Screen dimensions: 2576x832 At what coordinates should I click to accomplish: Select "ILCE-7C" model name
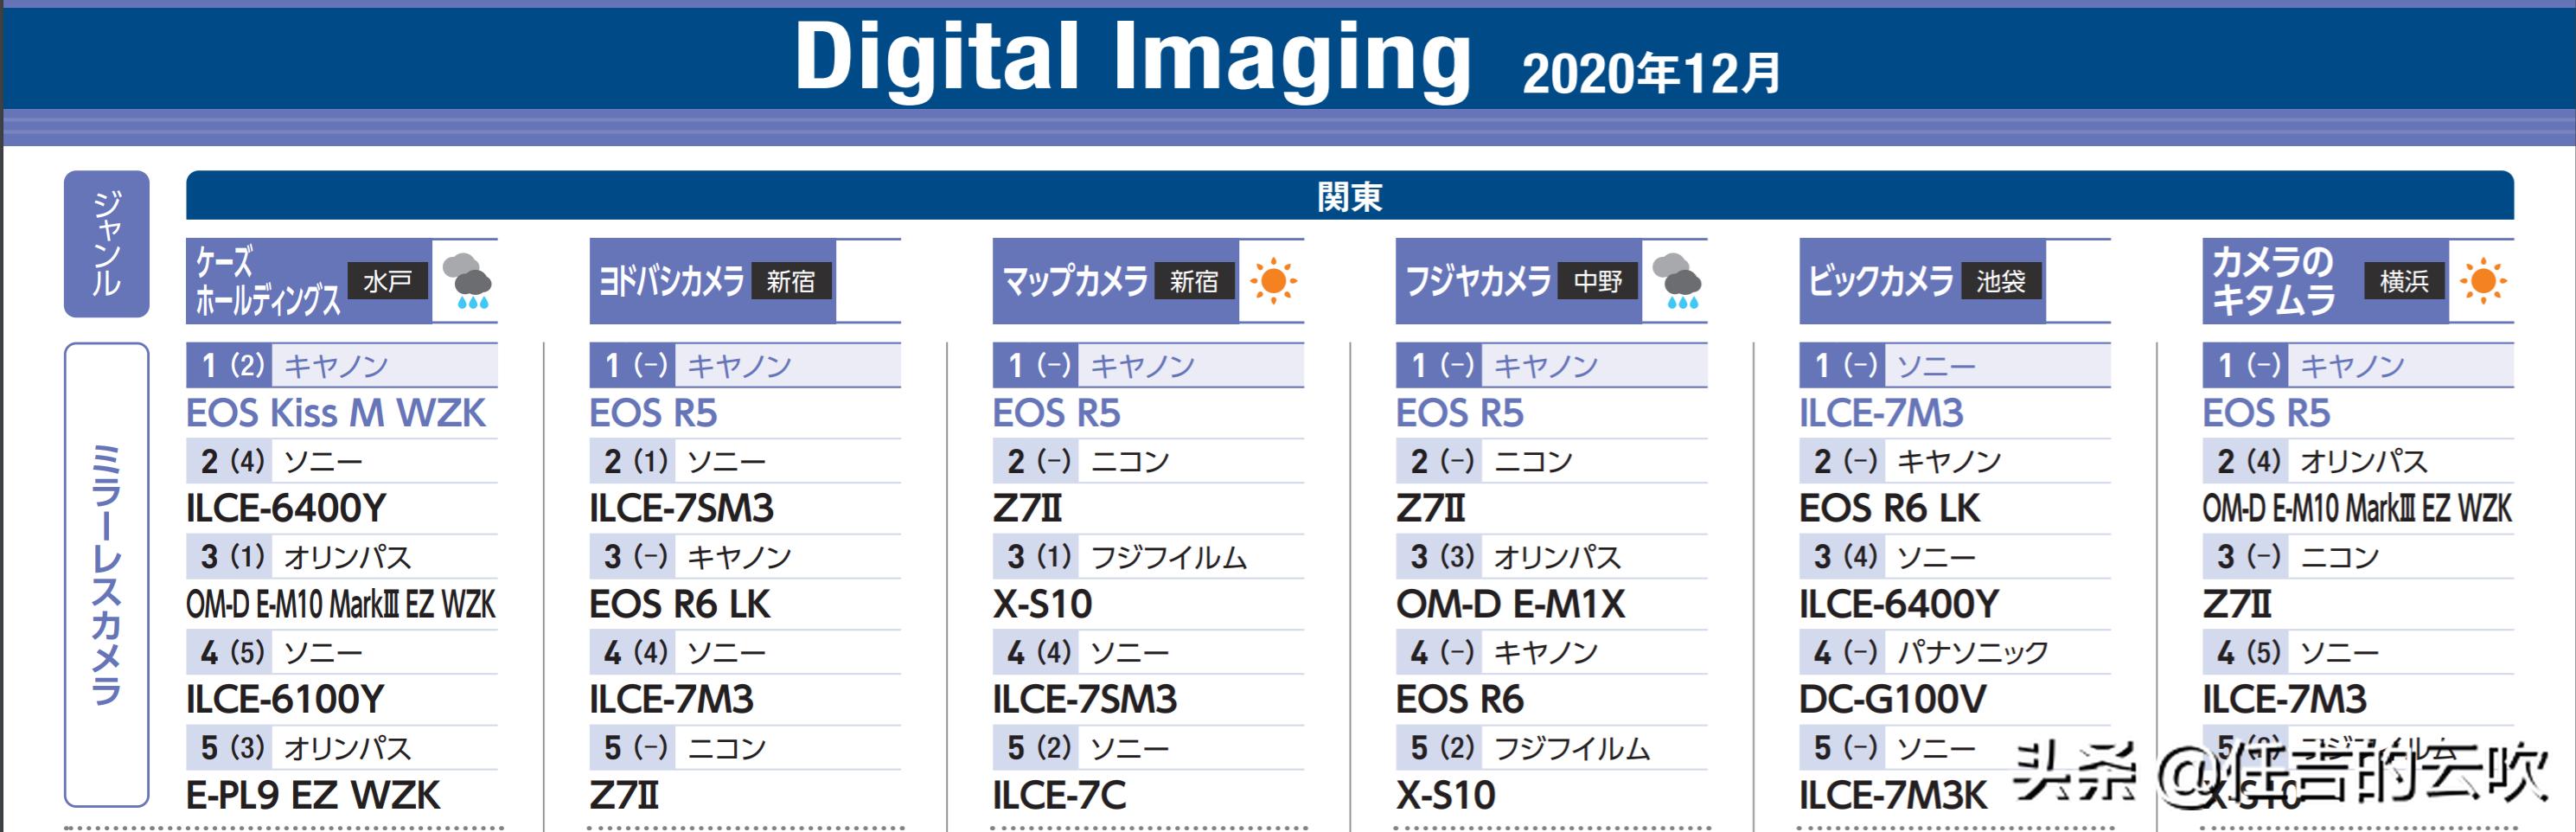click(1060, 795)
